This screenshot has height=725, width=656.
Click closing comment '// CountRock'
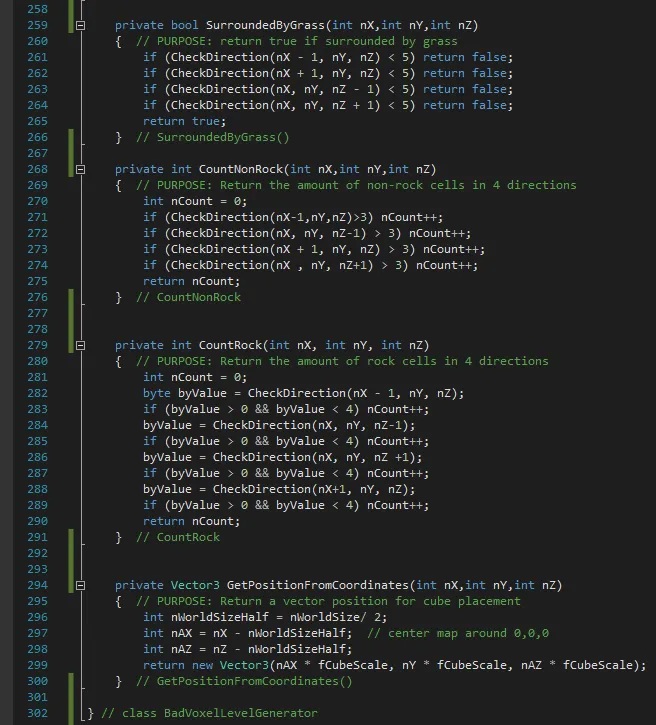coord(178,537)
